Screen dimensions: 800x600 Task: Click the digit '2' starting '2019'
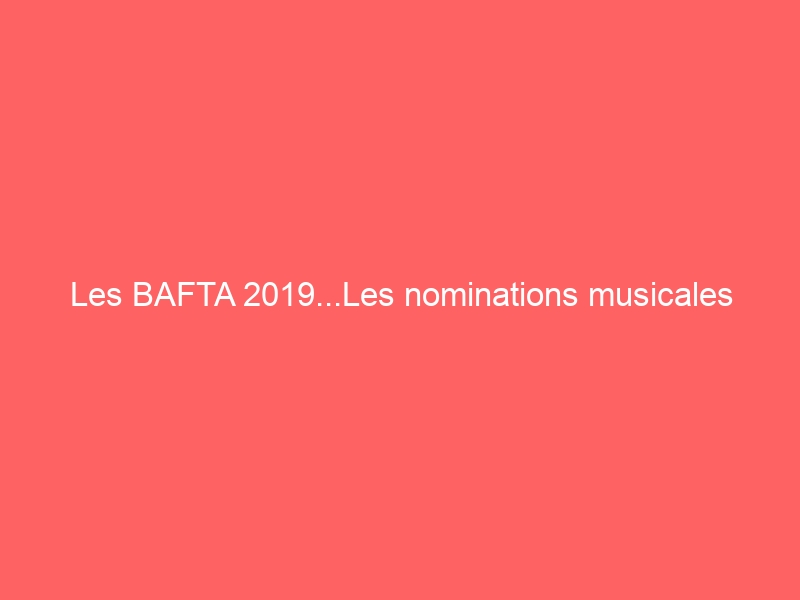pos(251,296)
